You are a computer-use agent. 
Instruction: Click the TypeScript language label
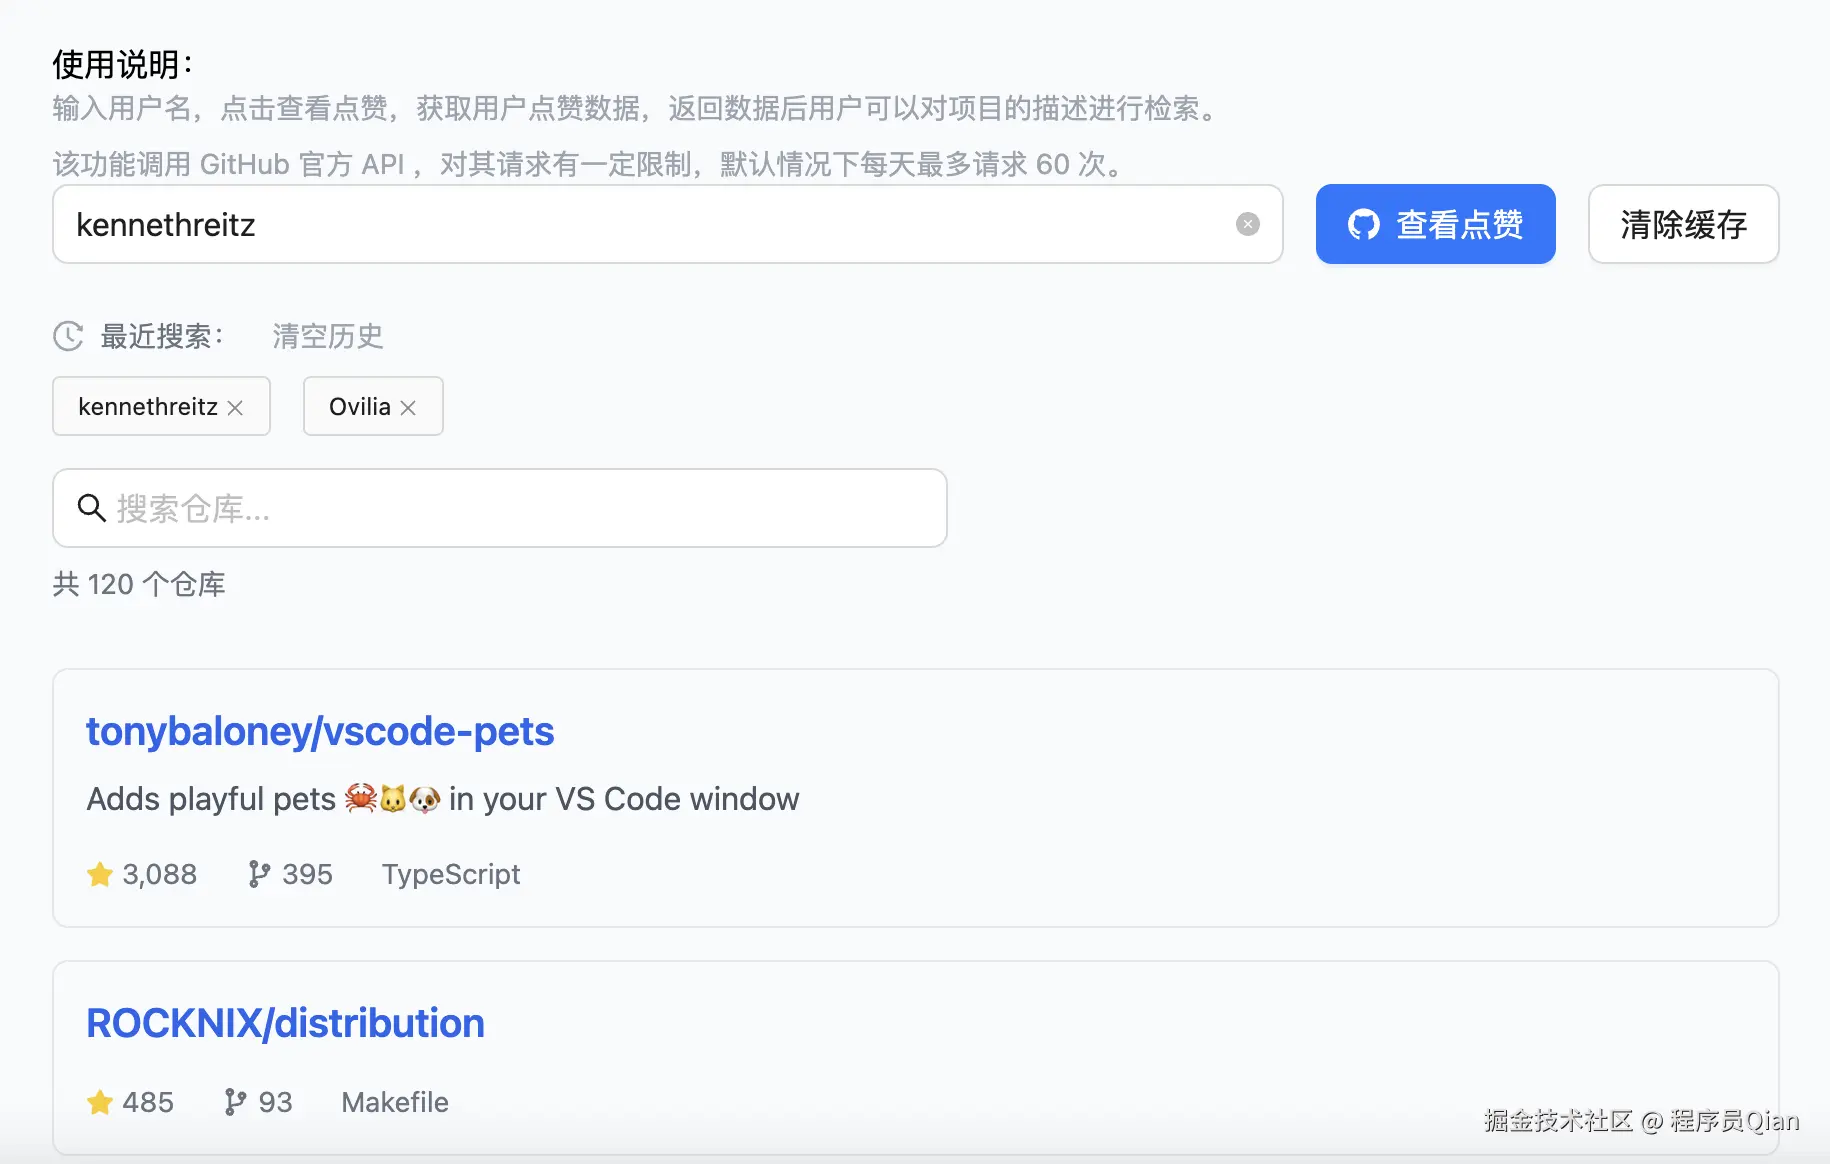451,874
